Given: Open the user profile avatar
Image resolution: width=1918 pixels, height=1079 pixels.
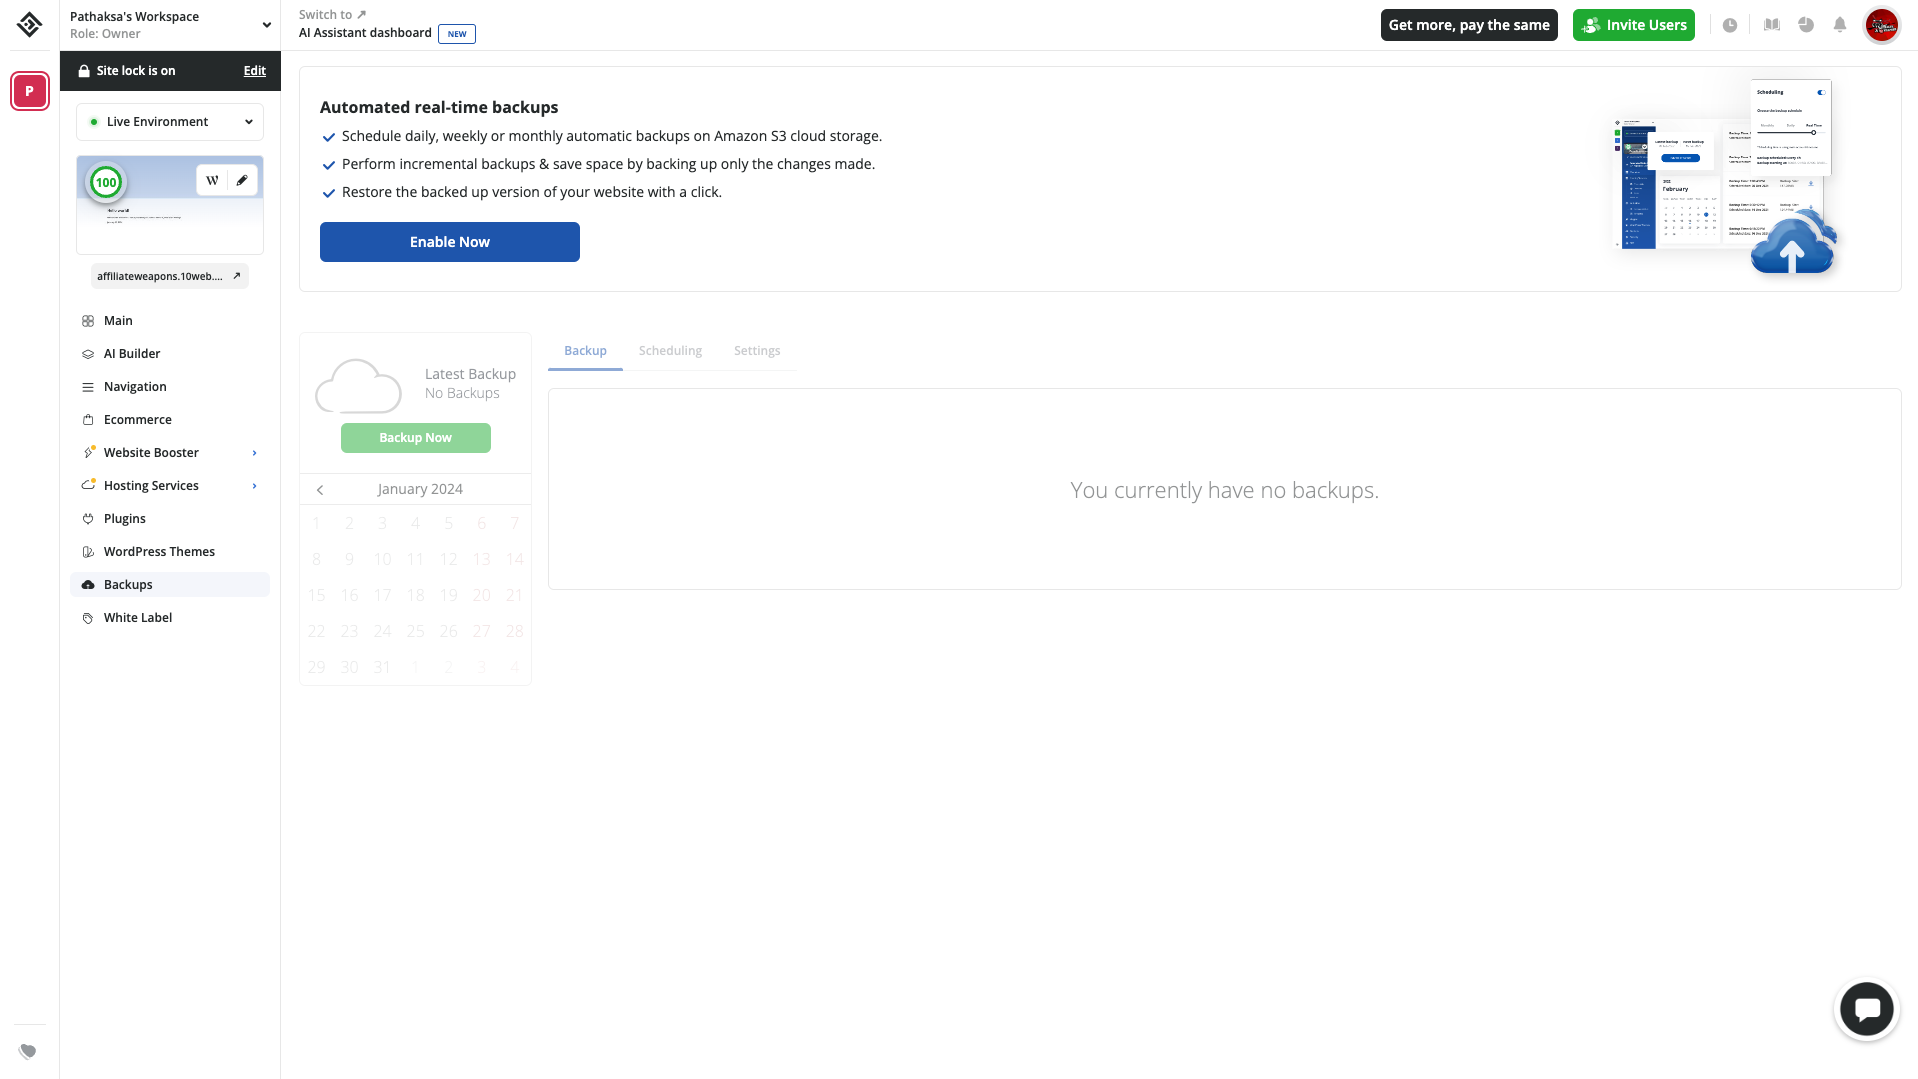Looking at the screenshot, I should click(x=1881, y=25).
